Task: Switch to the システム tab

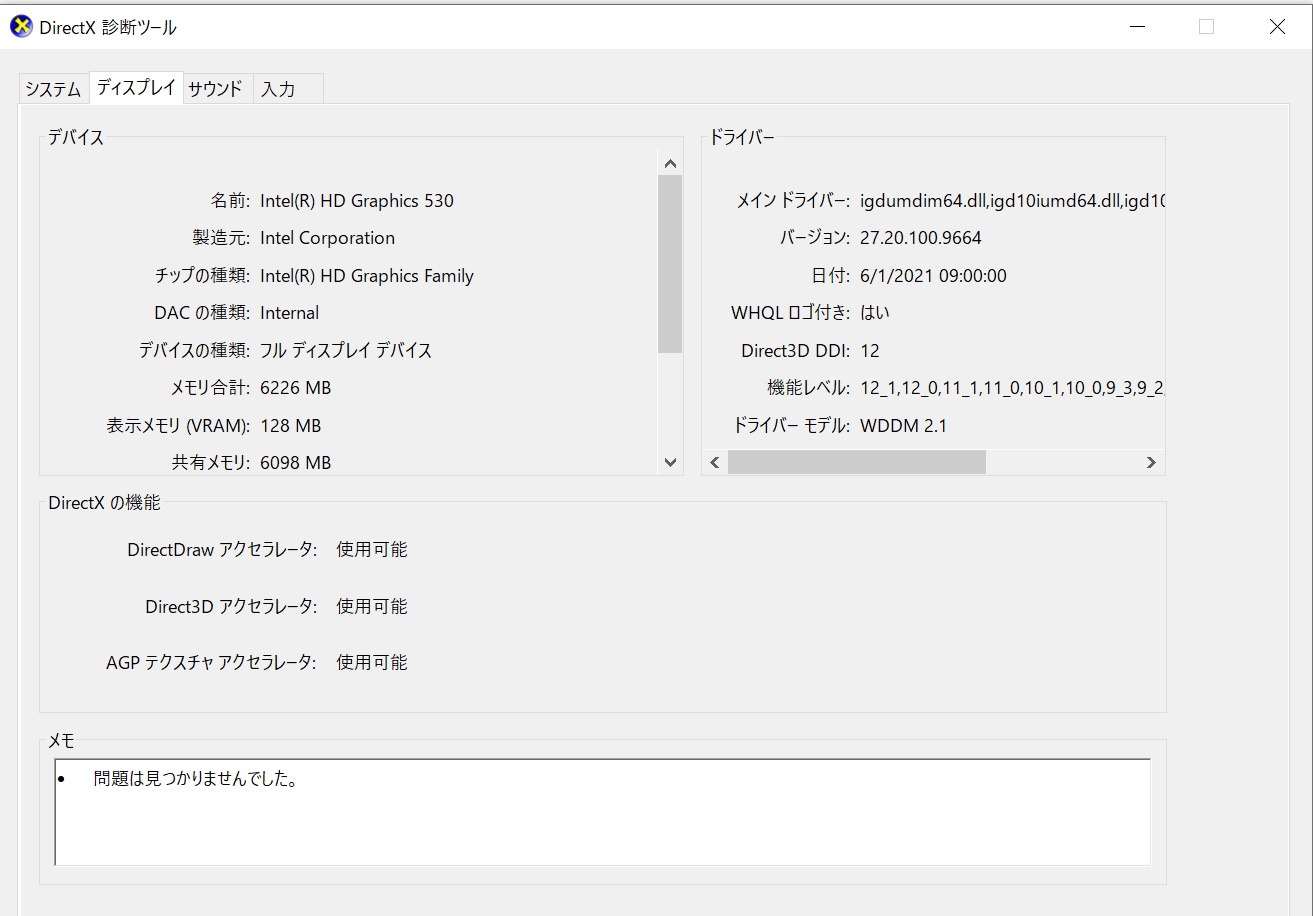Action: pyautogui.click(x=52, y=88)
